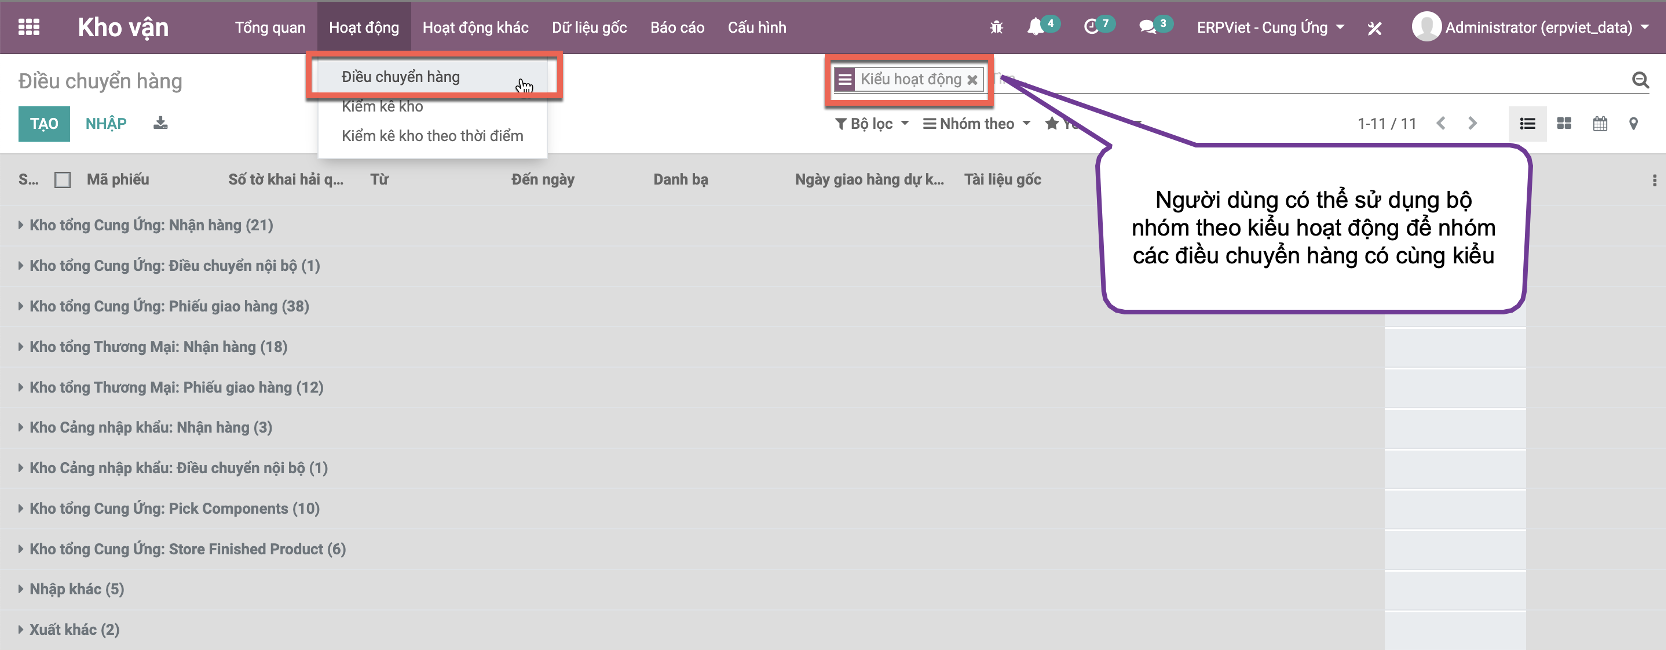This screenshot has width=1666, height=650.
Task: Open the activities clock icon
Action: (x=1091, y=27)
